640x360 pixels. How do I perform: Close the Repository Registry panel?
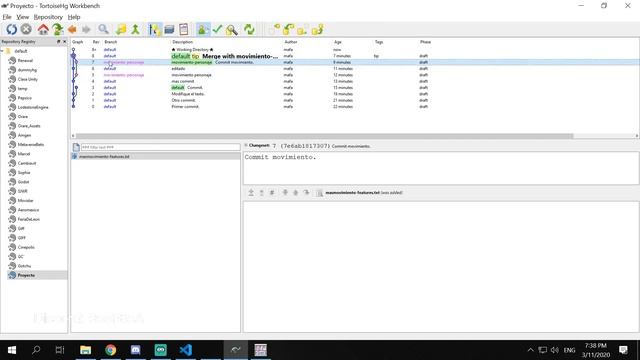(x=64, y=42)
